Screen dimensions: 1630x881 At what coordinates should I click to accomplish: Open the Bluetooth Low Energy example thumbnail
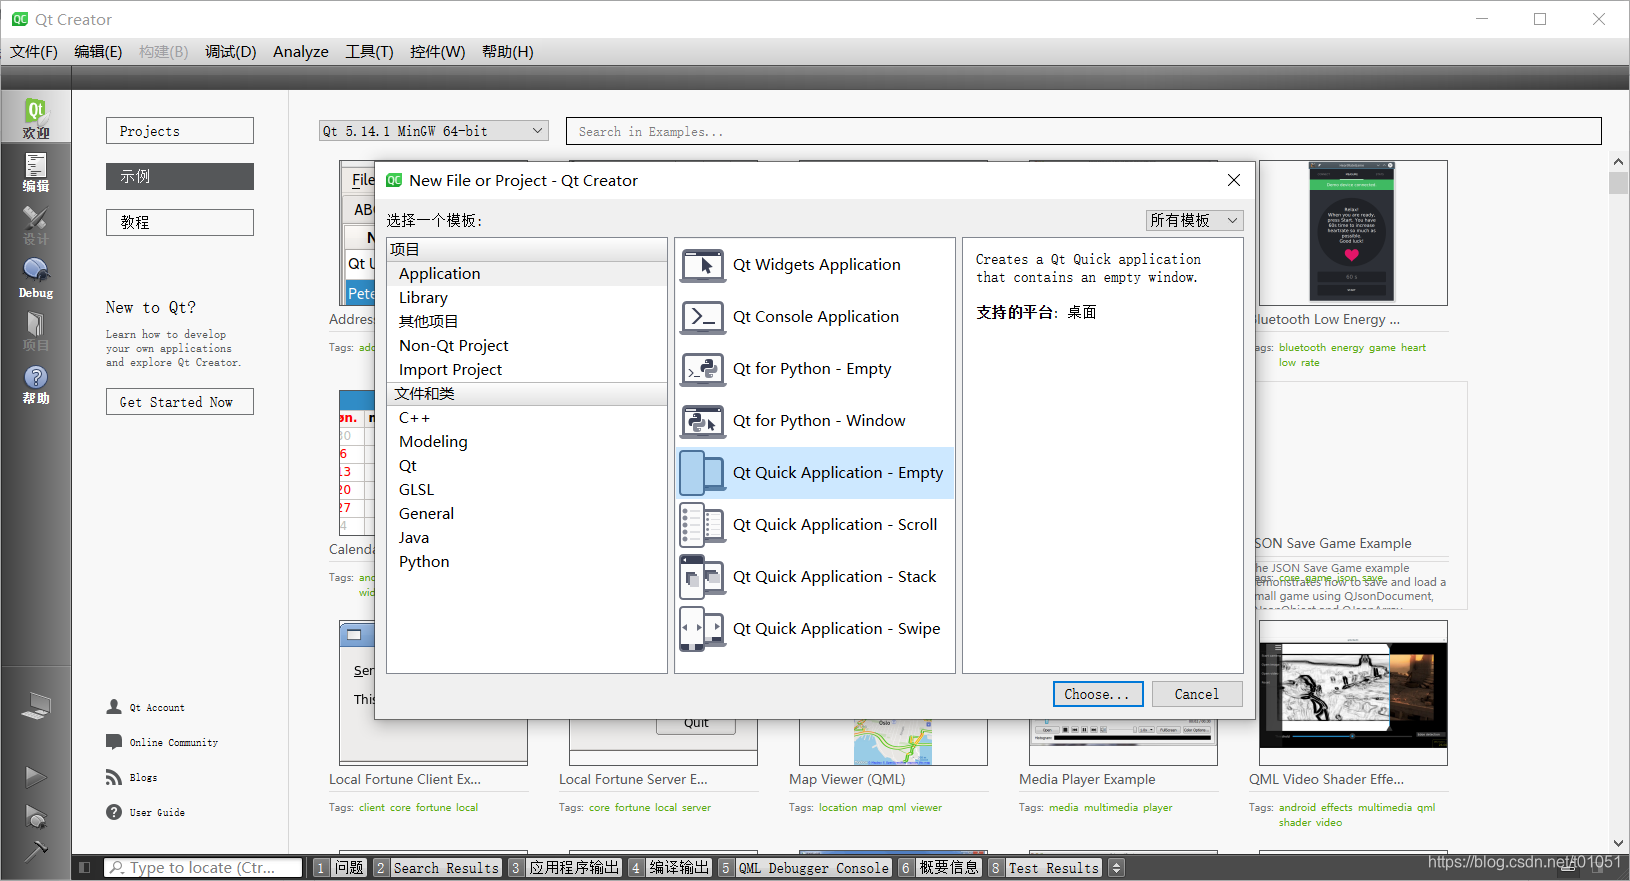point(1353,233)
